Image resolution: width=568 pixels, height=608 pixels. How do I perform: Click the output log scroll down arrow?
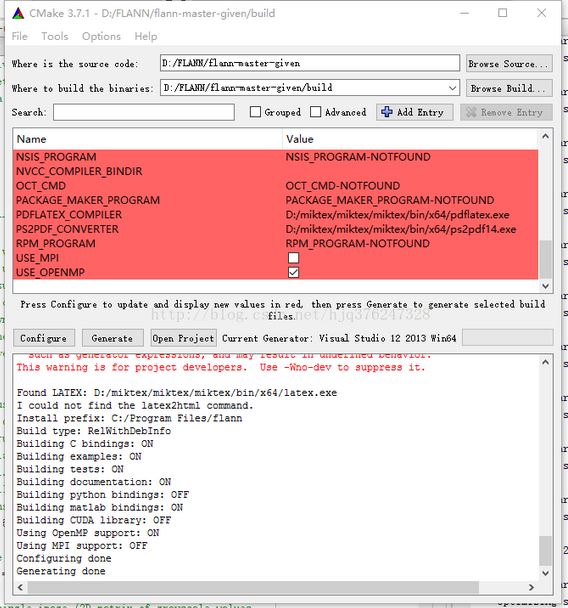coord(546,573)
